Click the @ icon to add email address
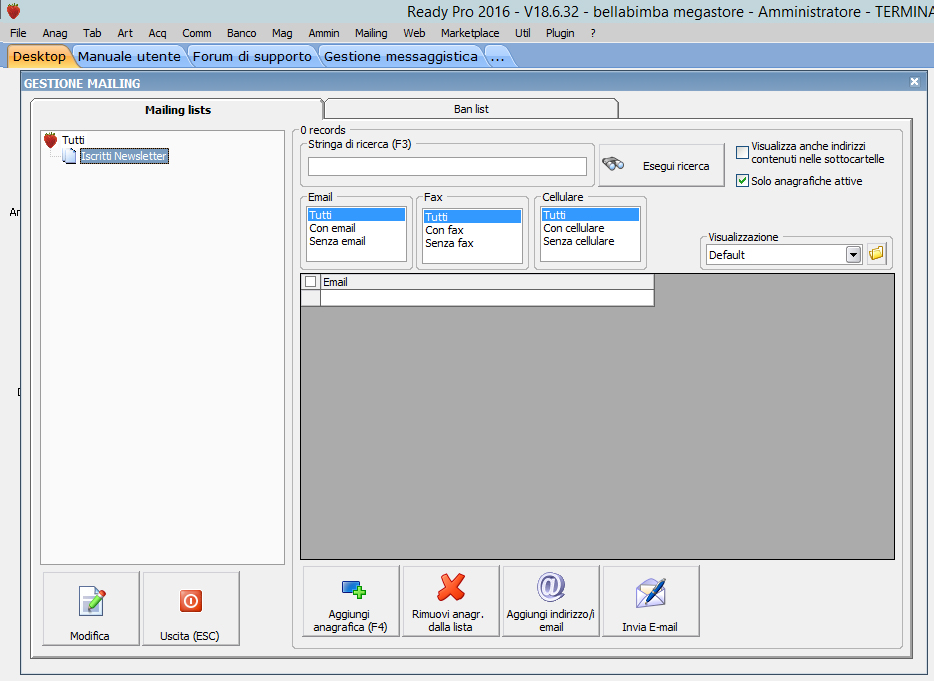 pyautogui.click(x=551, y=587)
